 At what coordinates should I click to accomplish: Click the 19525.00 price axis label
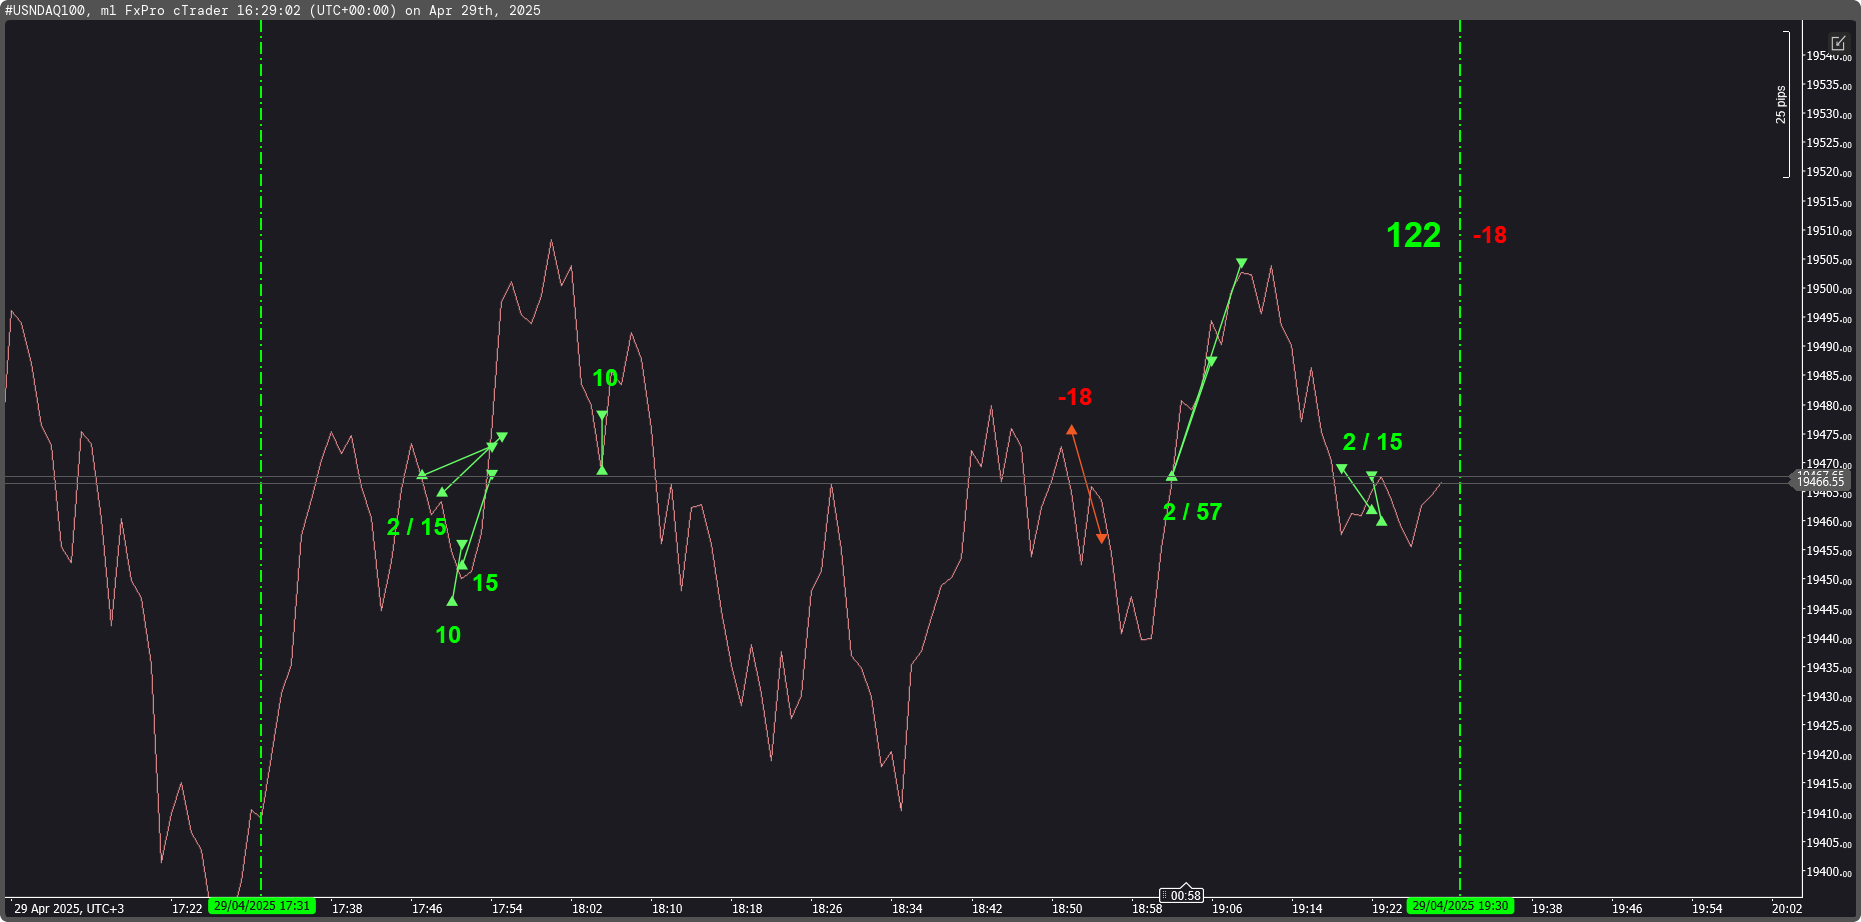click(1828, 143)
